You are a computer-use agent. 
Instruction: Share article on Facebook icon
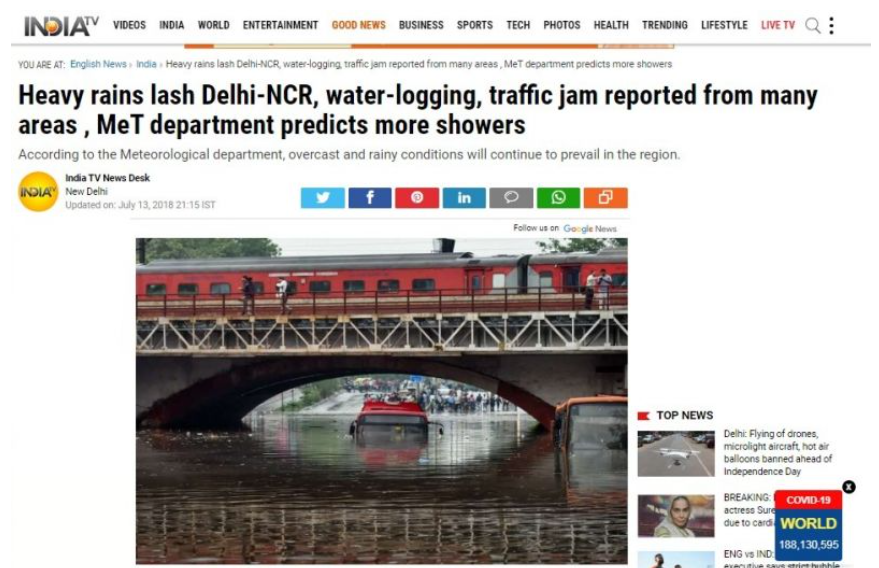coord(370,197)
